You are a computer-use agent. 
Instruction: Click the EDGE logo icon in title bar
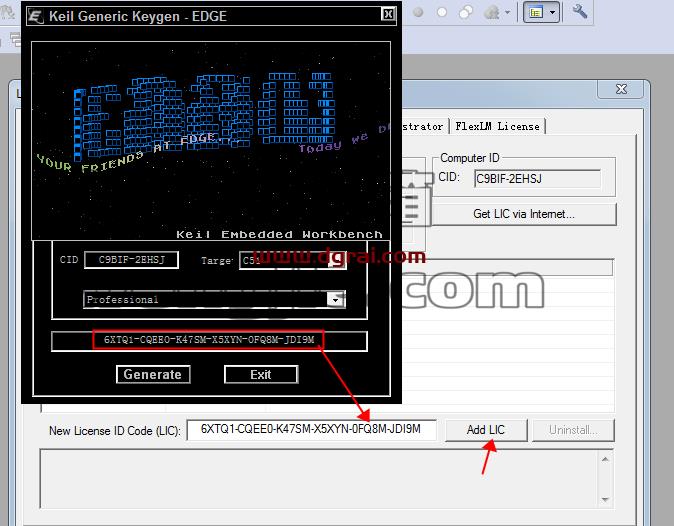coord(35,16)
